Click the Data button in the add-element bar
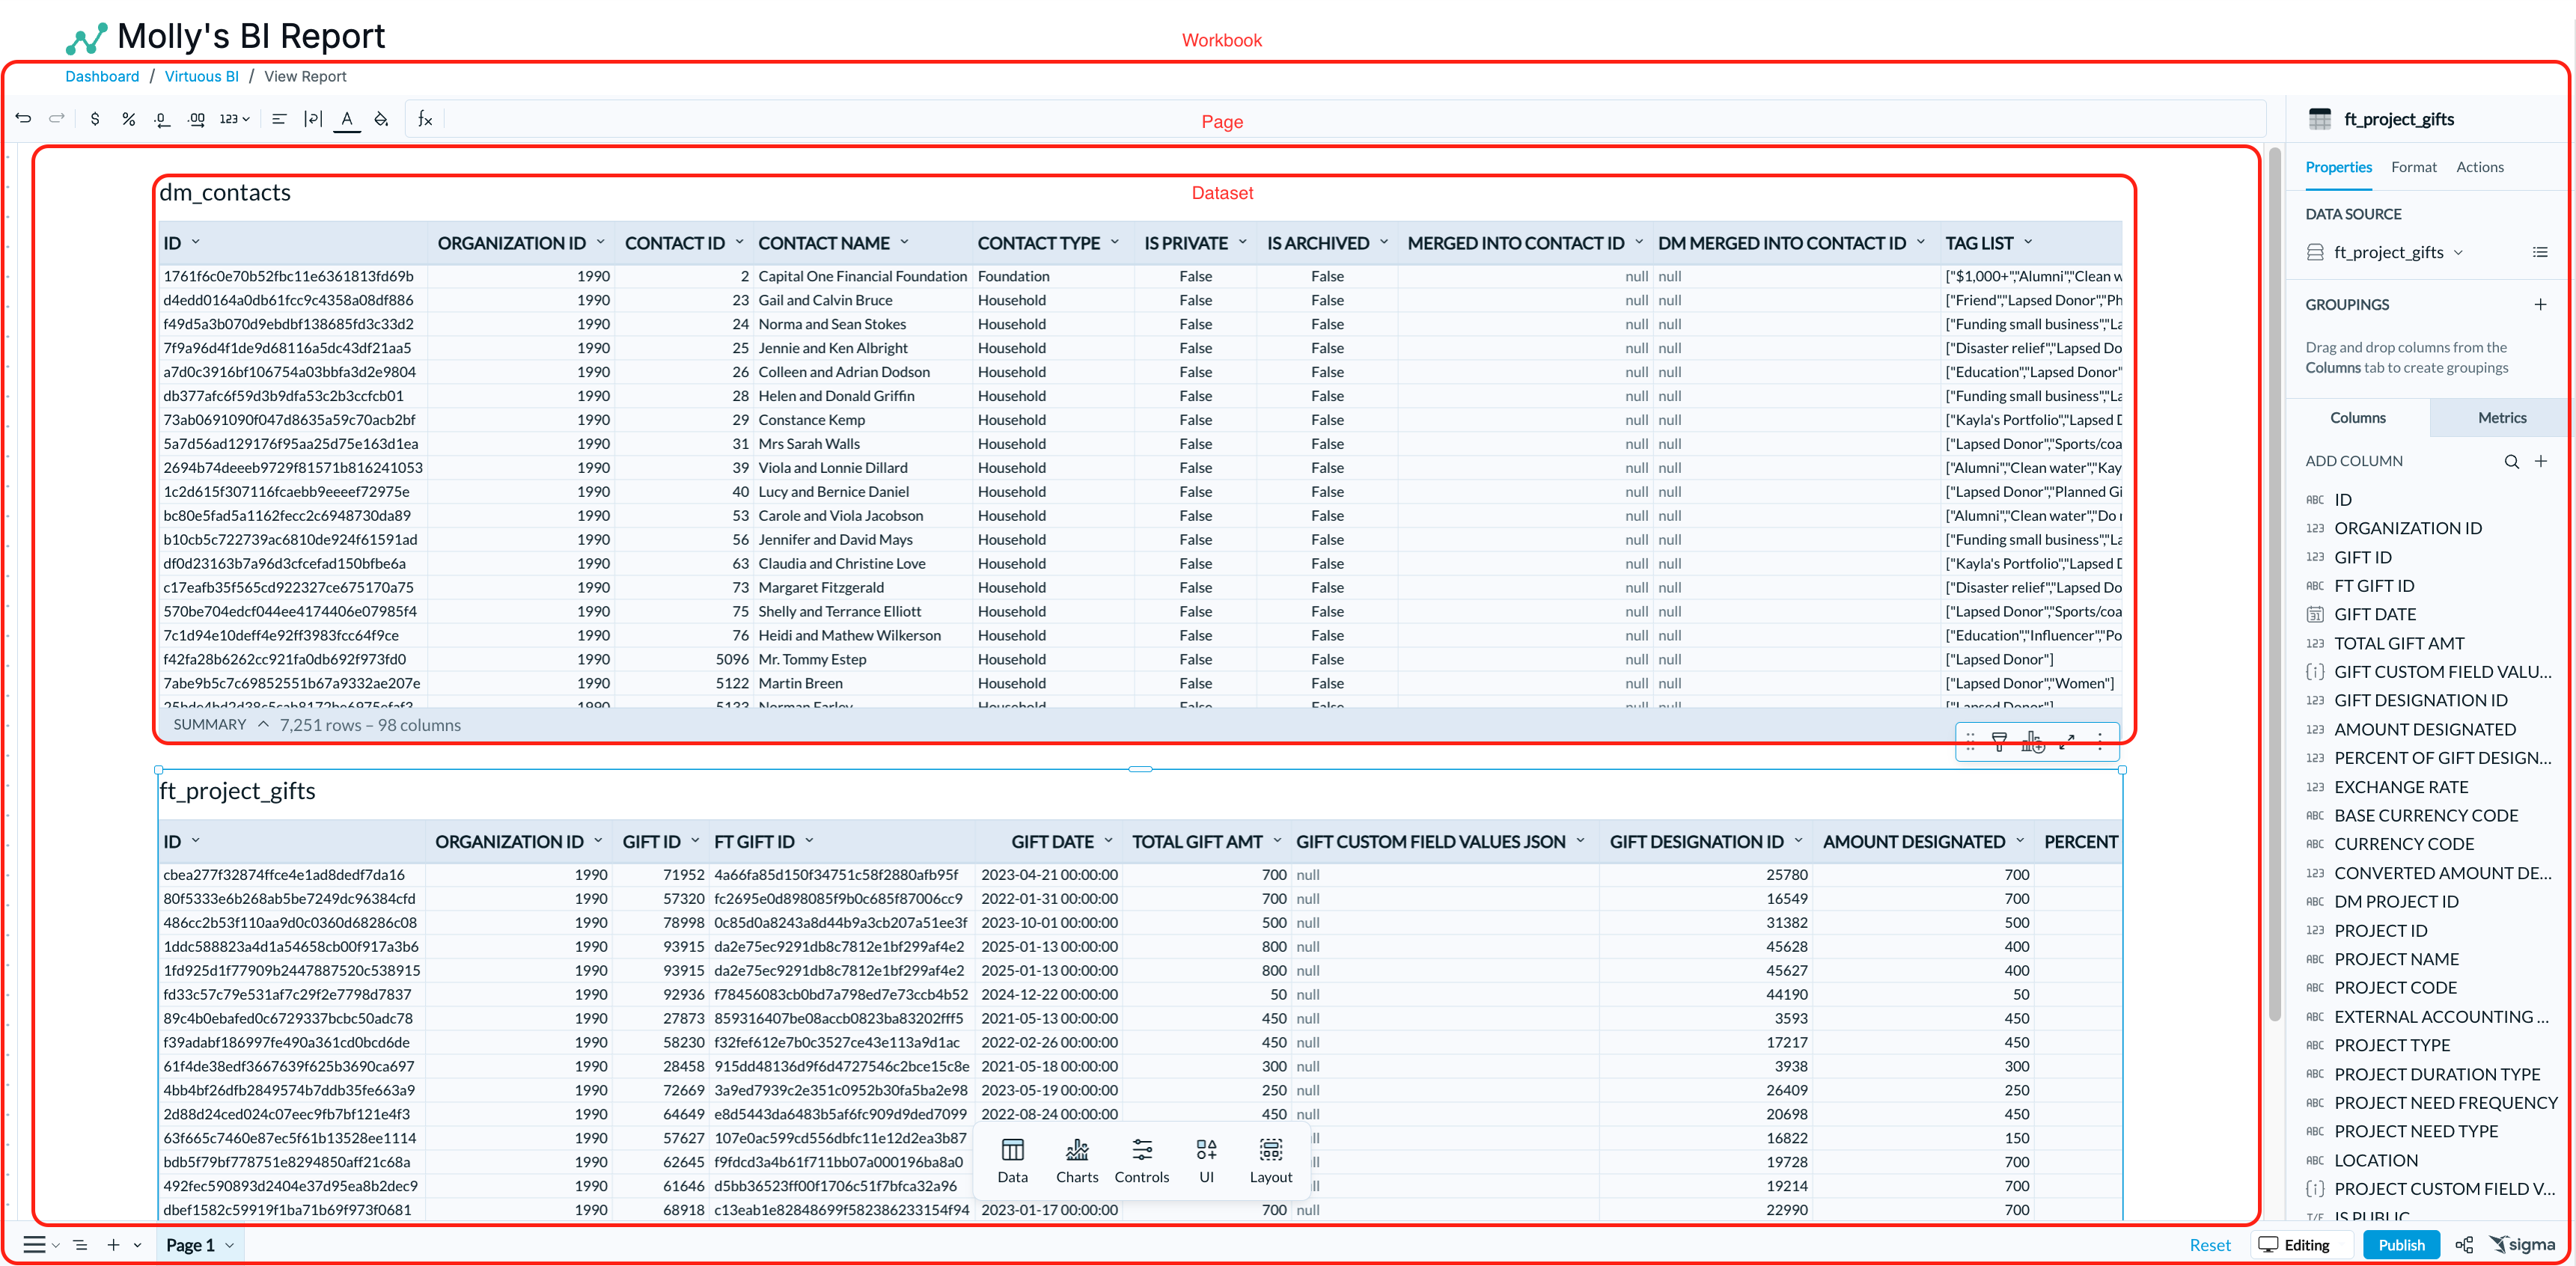 tap(1012, 1161)
